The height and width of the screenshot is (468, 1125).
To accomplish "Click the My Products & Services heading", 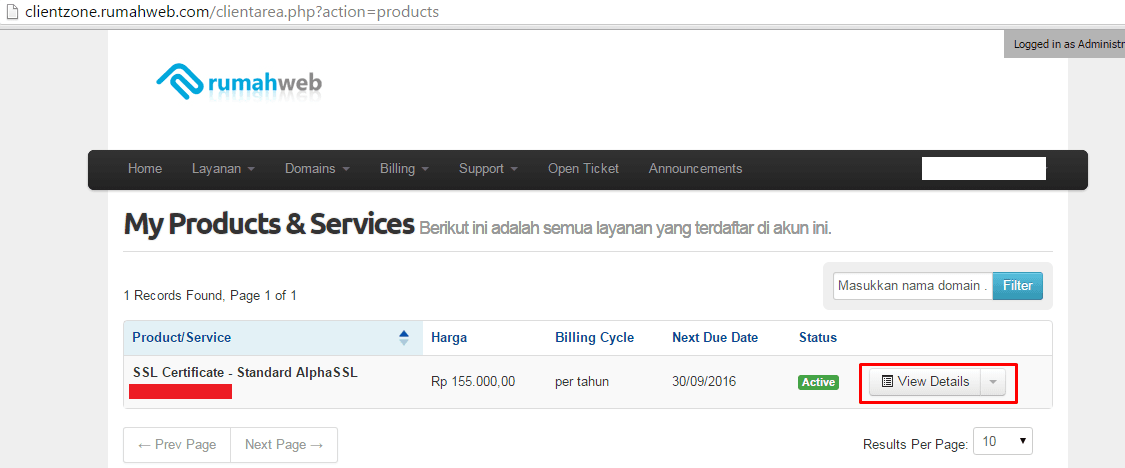I will (x=269, y=224).
